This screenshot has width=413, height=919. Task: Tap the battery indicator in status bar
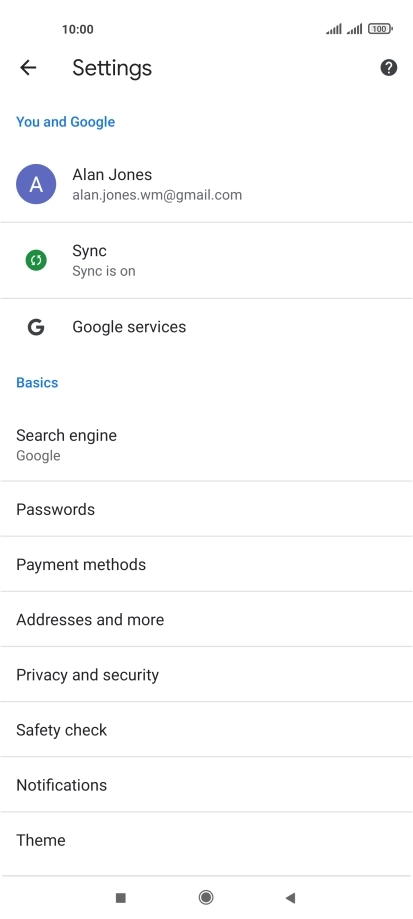click(x=380, y=29)
